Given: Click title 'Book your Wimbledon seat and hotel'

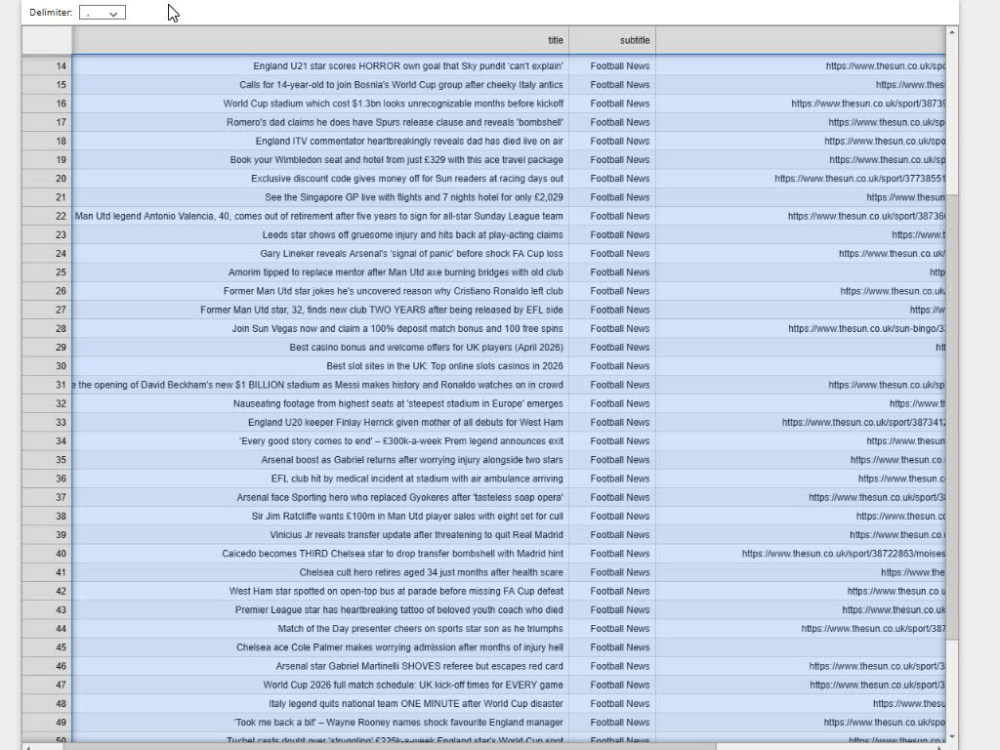Looking at the screenshot, I should [x=397, y=159].
